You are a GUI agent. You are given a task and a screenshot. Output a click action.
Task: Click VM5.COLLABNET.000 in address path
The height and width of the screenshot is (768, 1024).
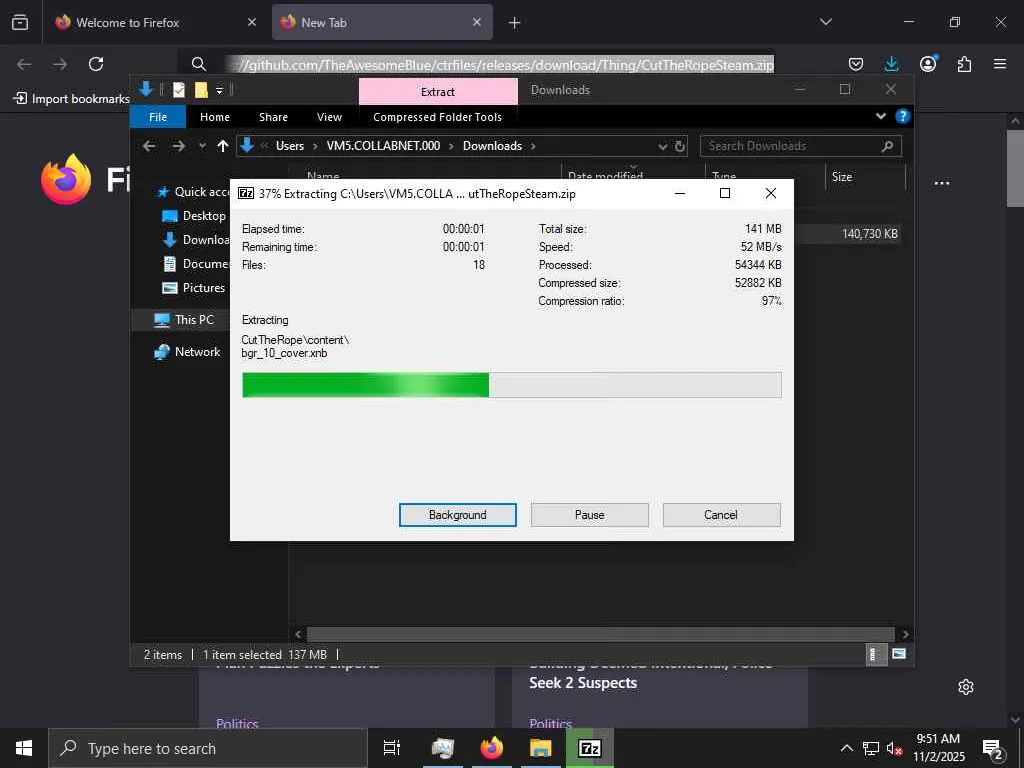point(383,146)
